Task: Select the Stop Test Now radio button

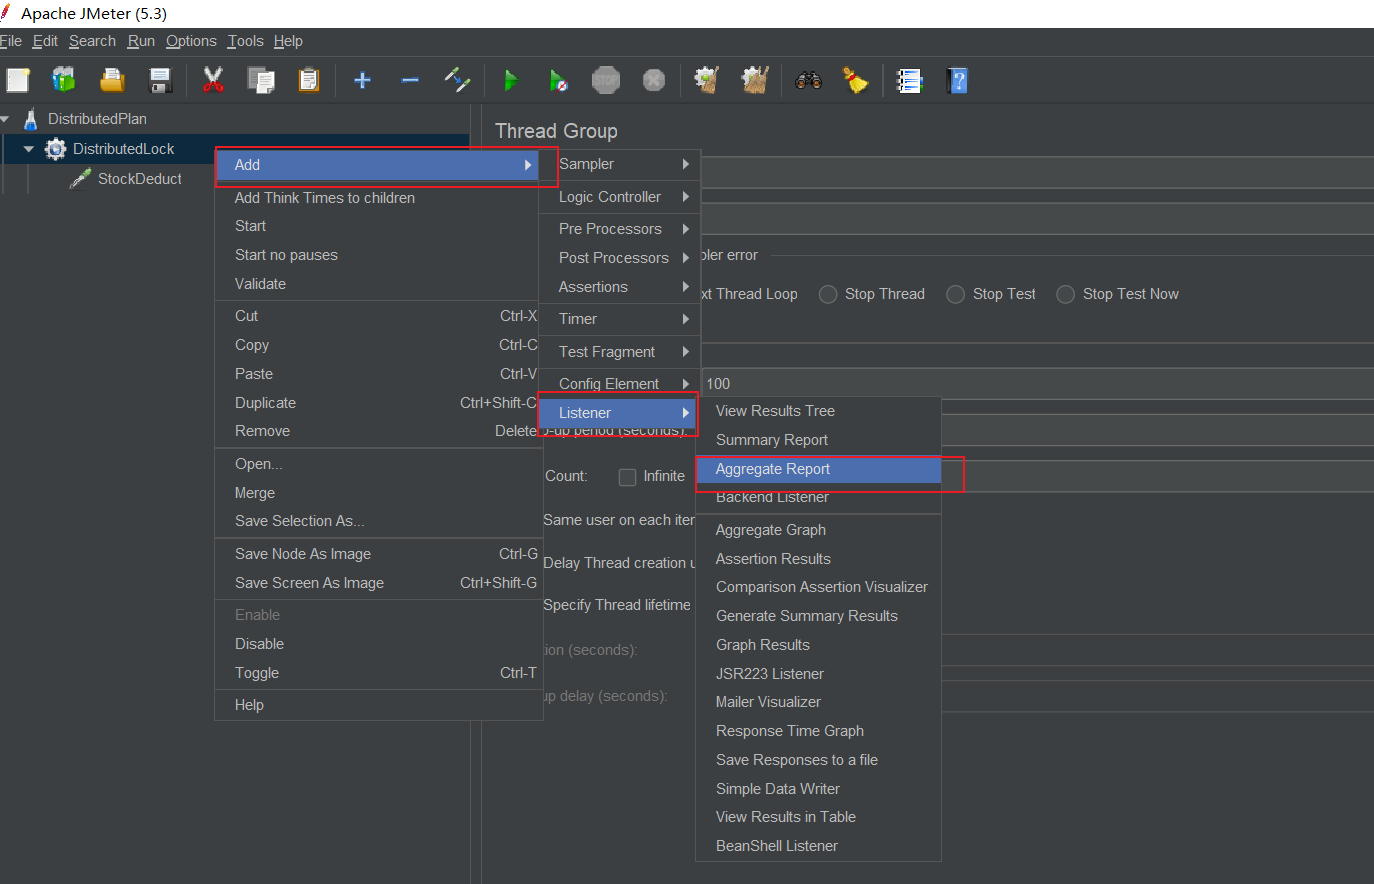Action: (x=1066, y=294)
